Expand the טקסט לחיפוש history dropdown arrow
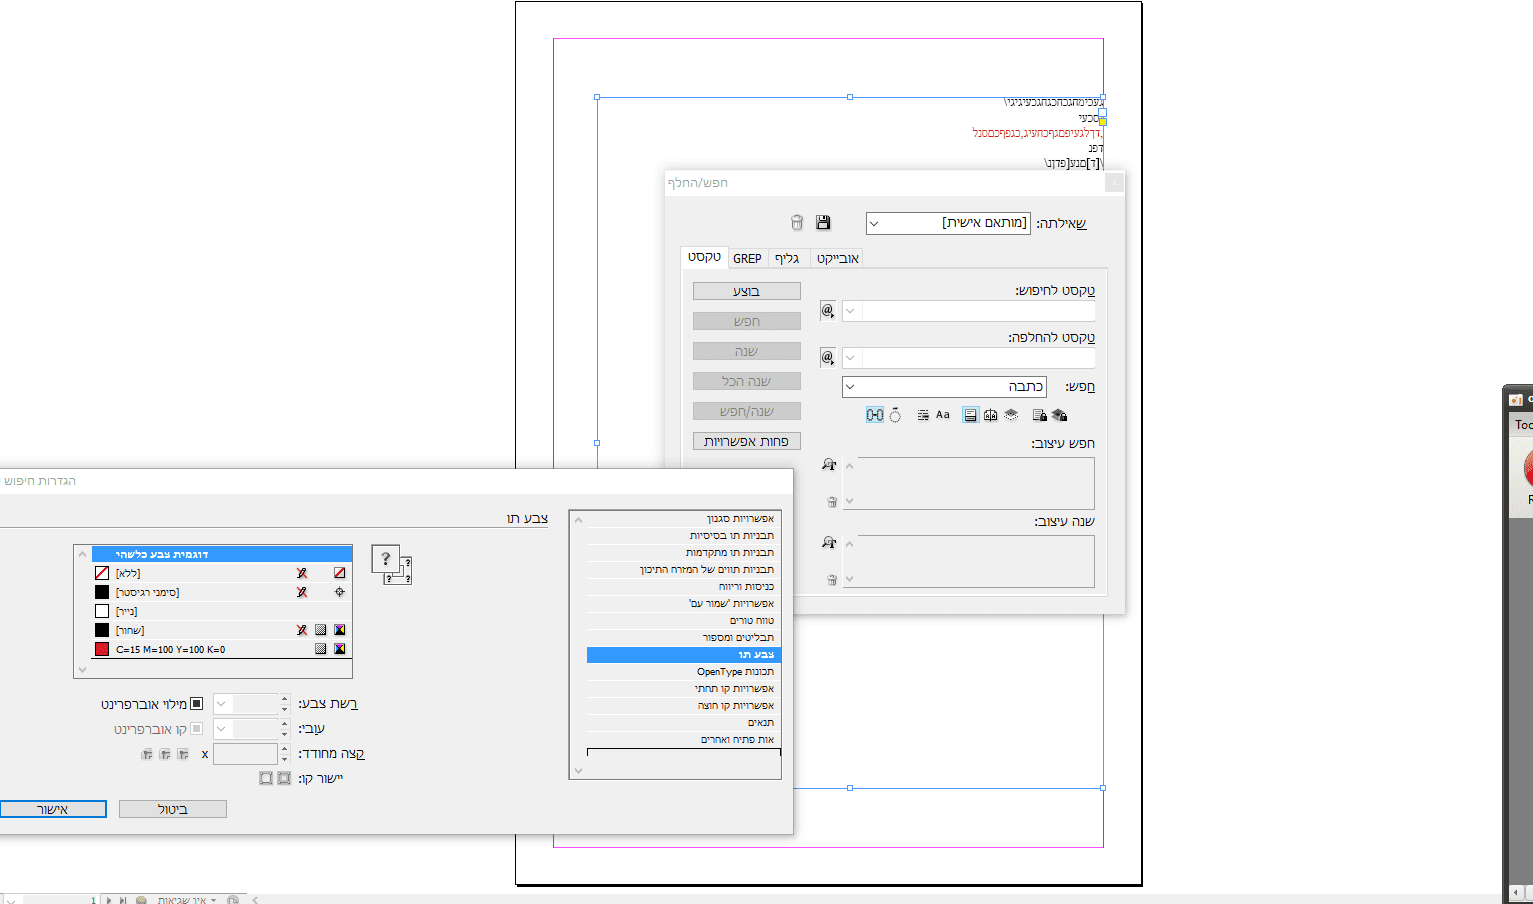The image size is (1533, 904). coord(851,311)
